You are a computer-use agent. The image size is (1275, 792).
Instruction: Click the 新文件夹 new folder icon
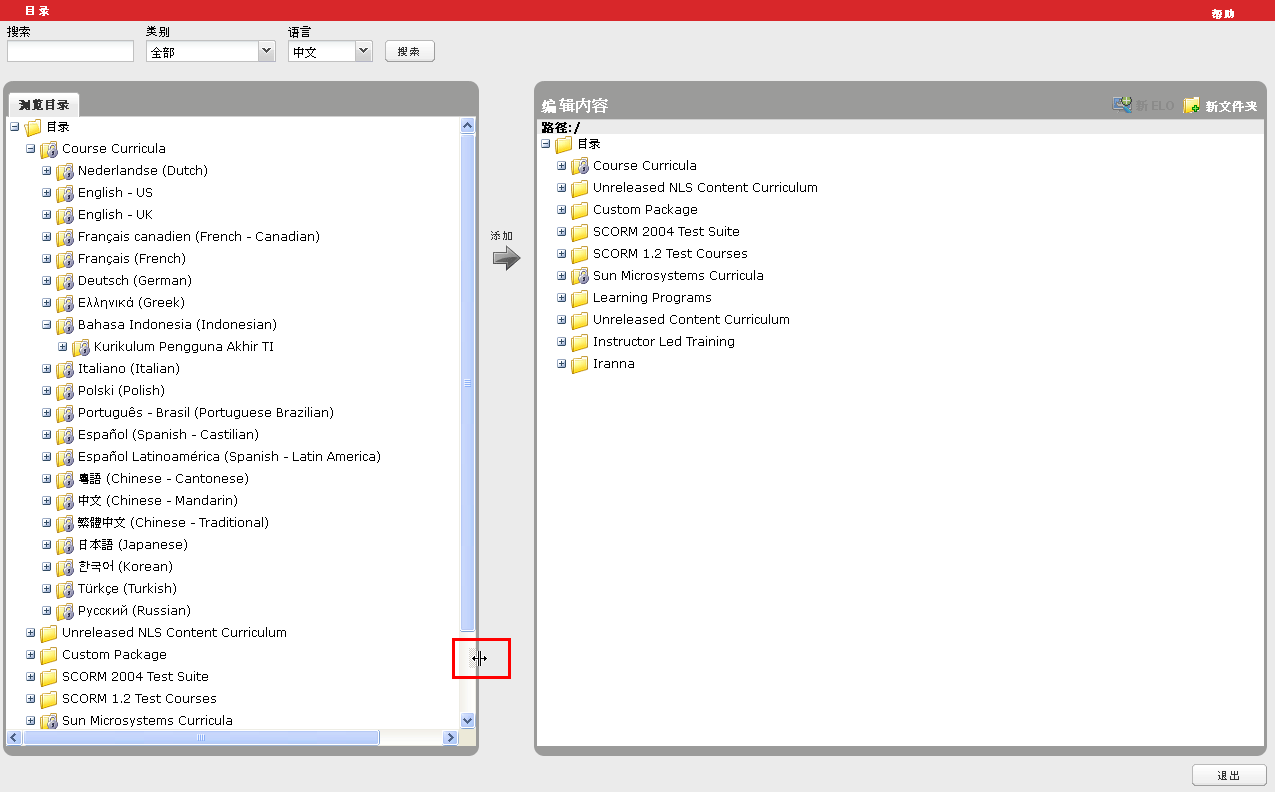pos(1191,106)
